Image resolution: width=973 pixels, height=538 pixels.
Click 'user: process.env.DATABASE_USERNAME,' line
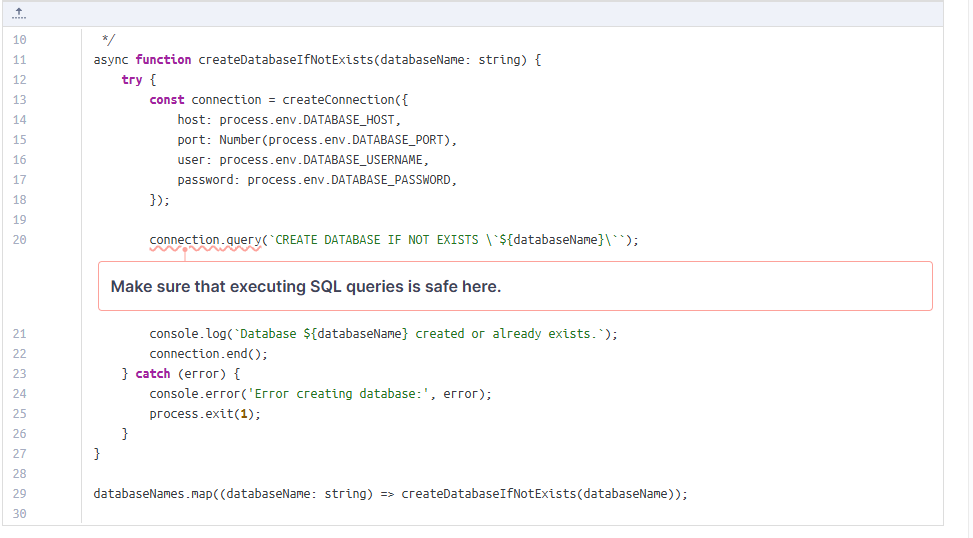(303, 160)
